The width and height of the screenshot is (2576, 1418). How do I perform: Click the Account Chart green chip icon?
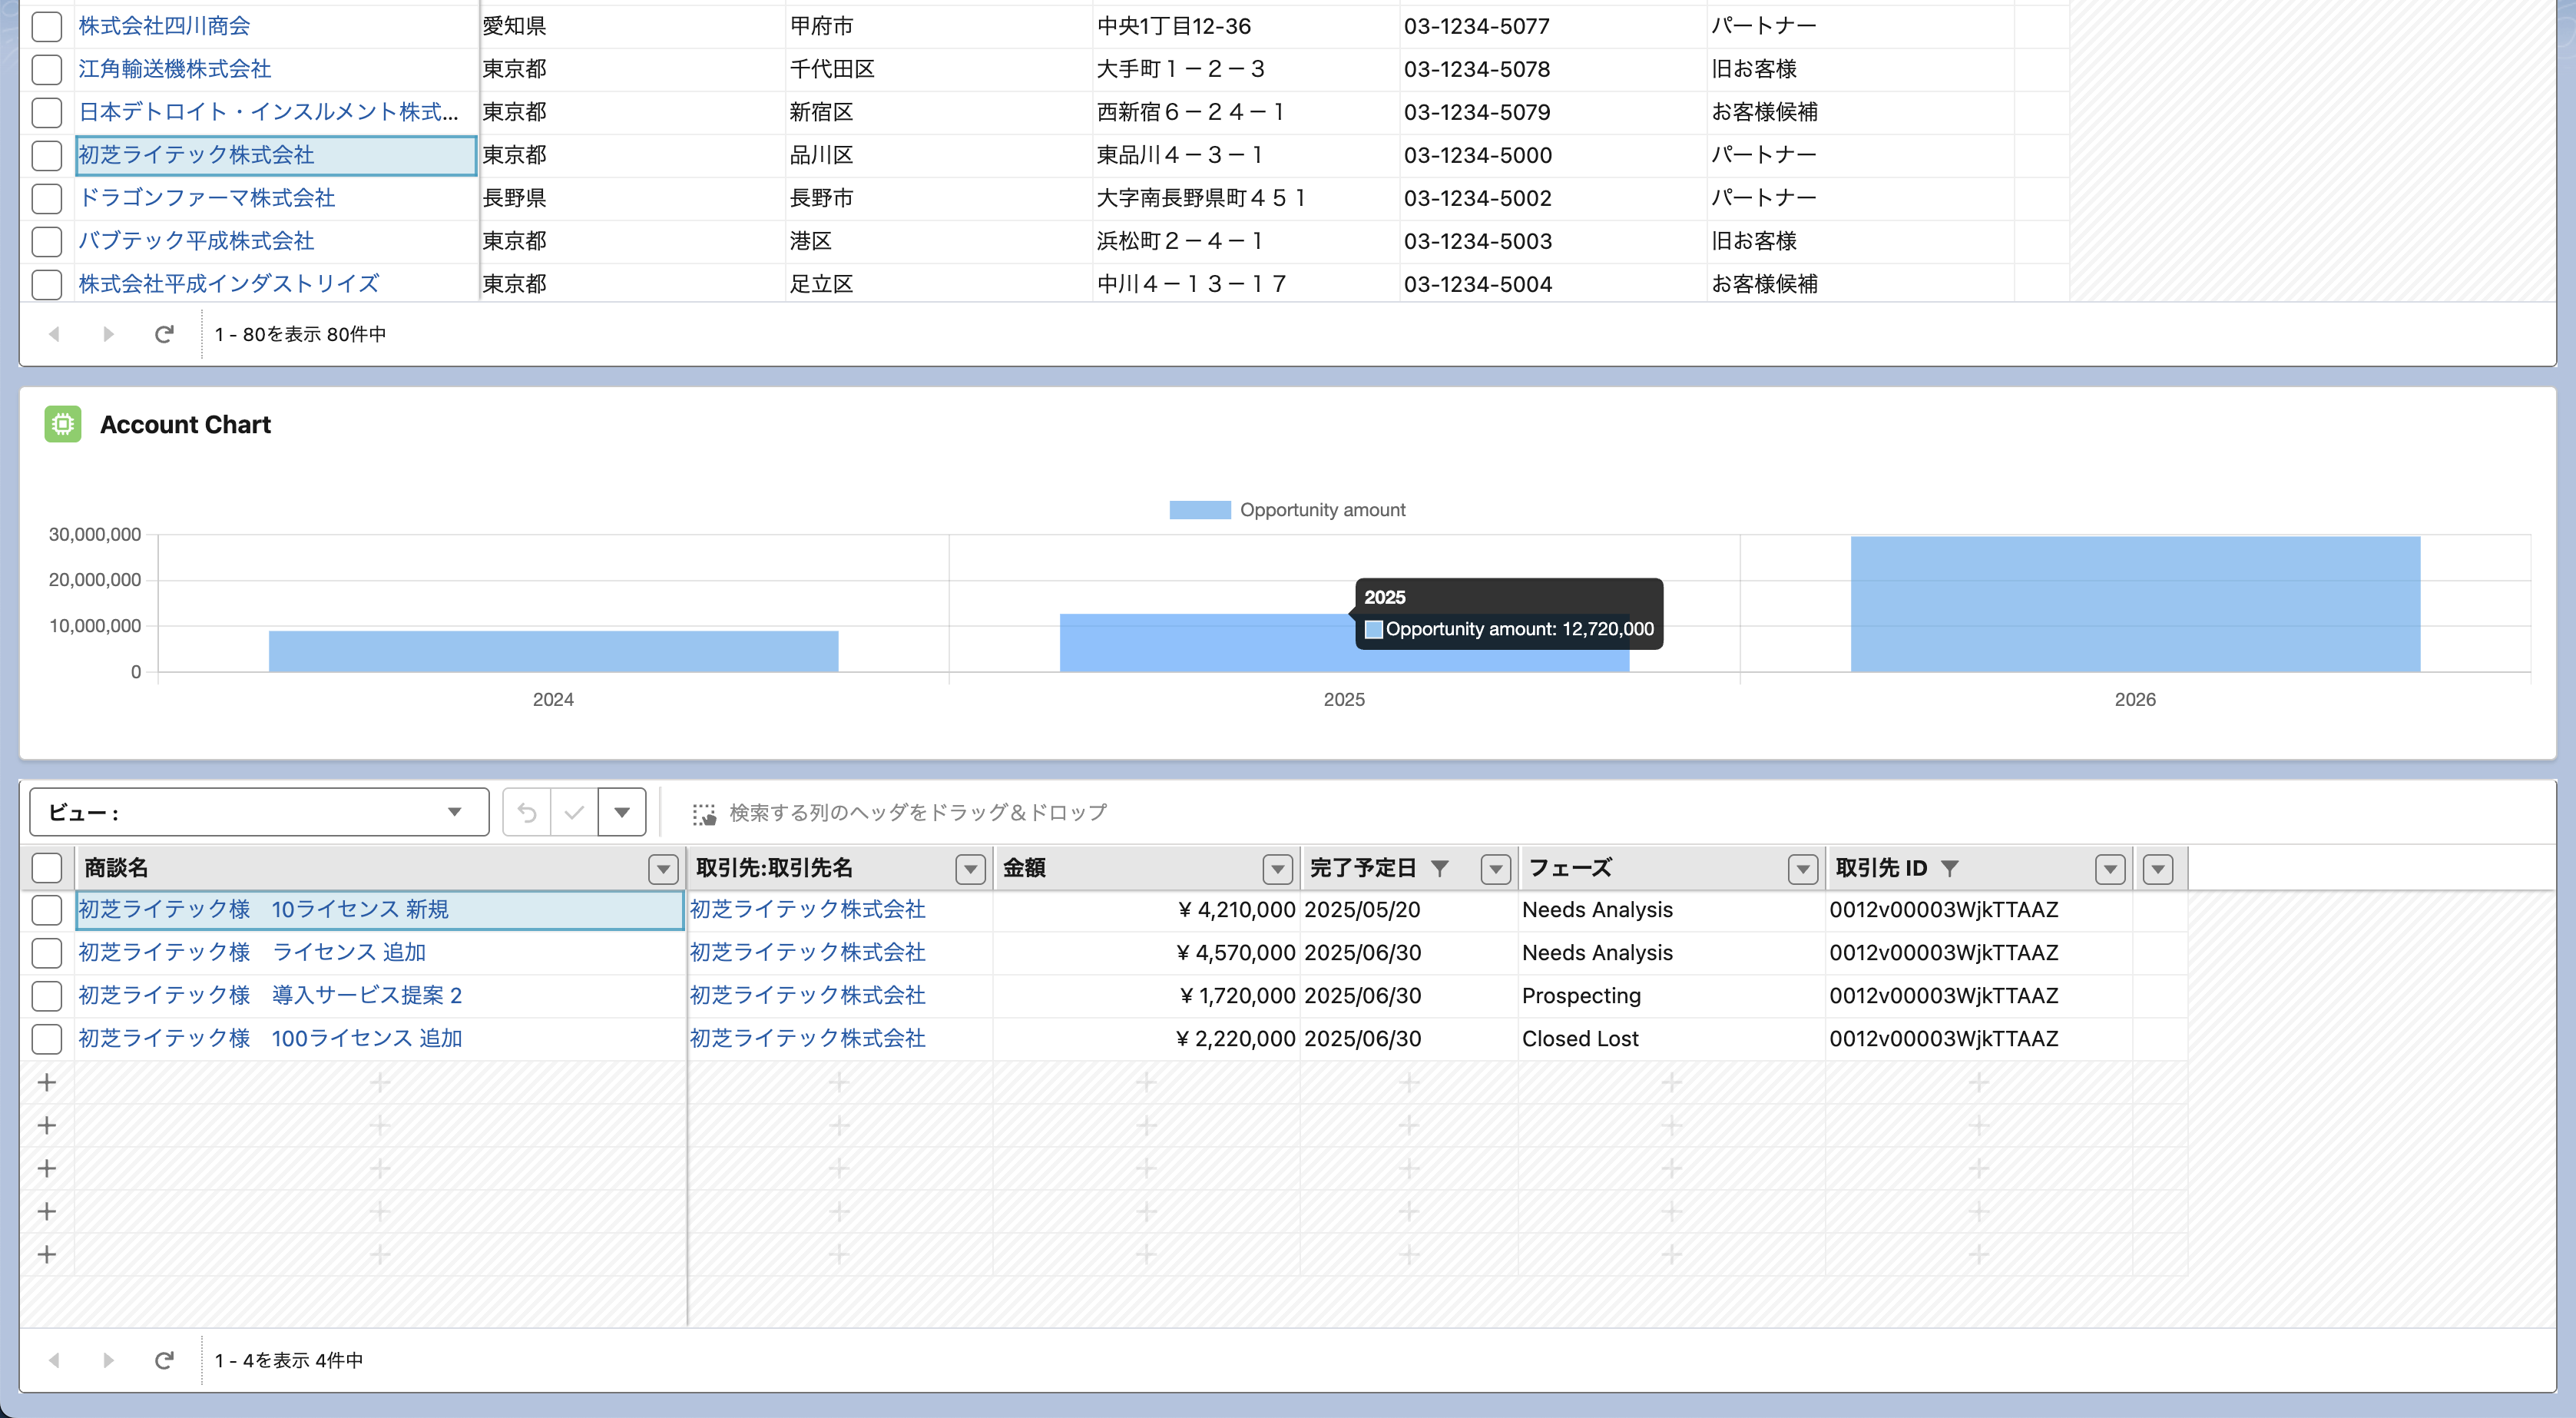point(62,424)
